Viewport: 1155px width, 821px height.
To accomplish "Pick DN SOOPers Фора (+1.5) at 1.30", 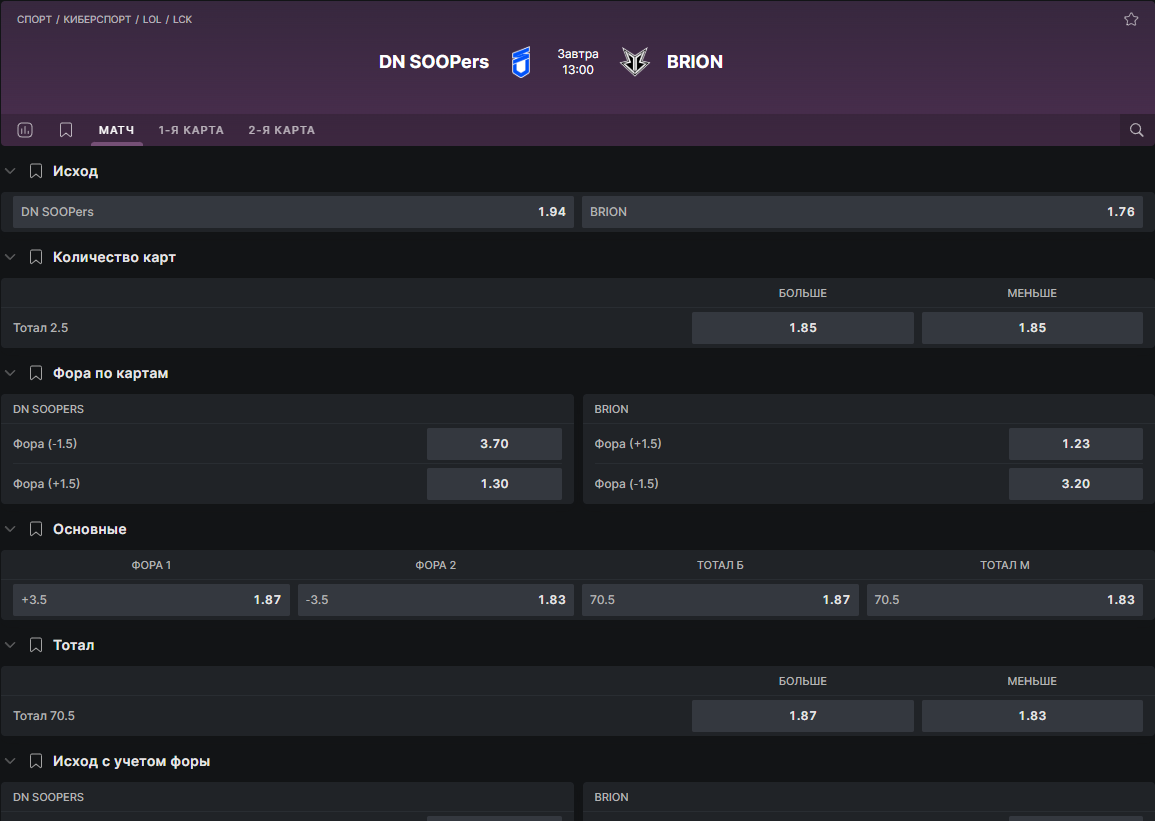I will (494, 484).
